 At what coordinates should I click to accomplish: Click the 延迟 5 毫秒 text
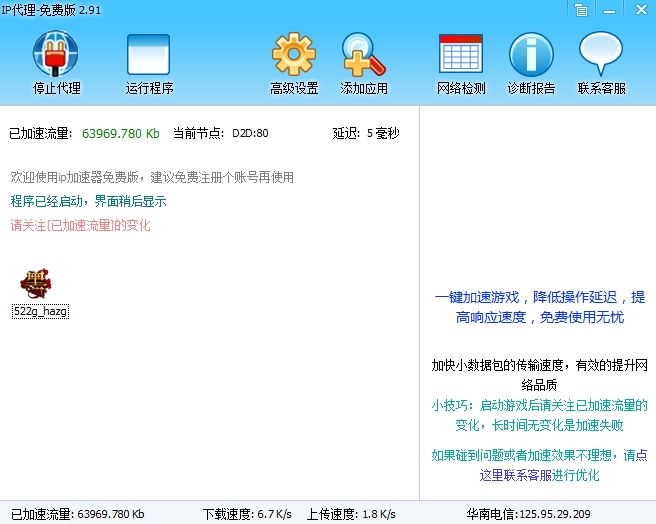366,134
